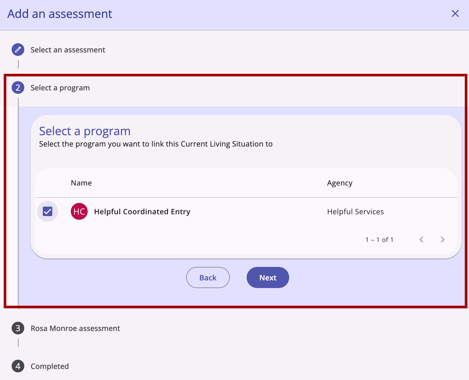This screenshot has width=469, height=380.
Task: Open the Rosa Monroe assessment step label
Action: coord(75,328)
